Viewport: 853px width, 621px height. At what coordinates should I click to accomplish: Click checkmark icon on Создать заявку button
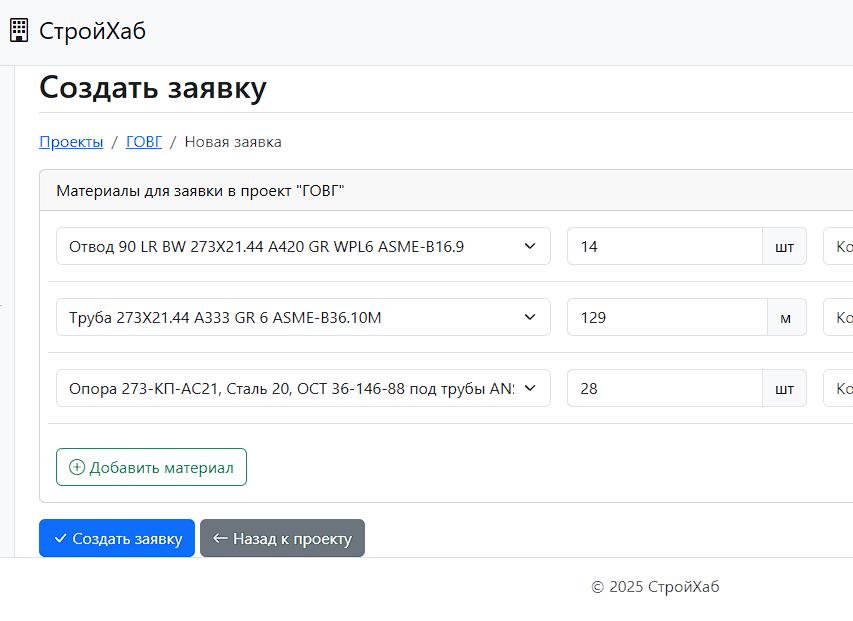60,538
